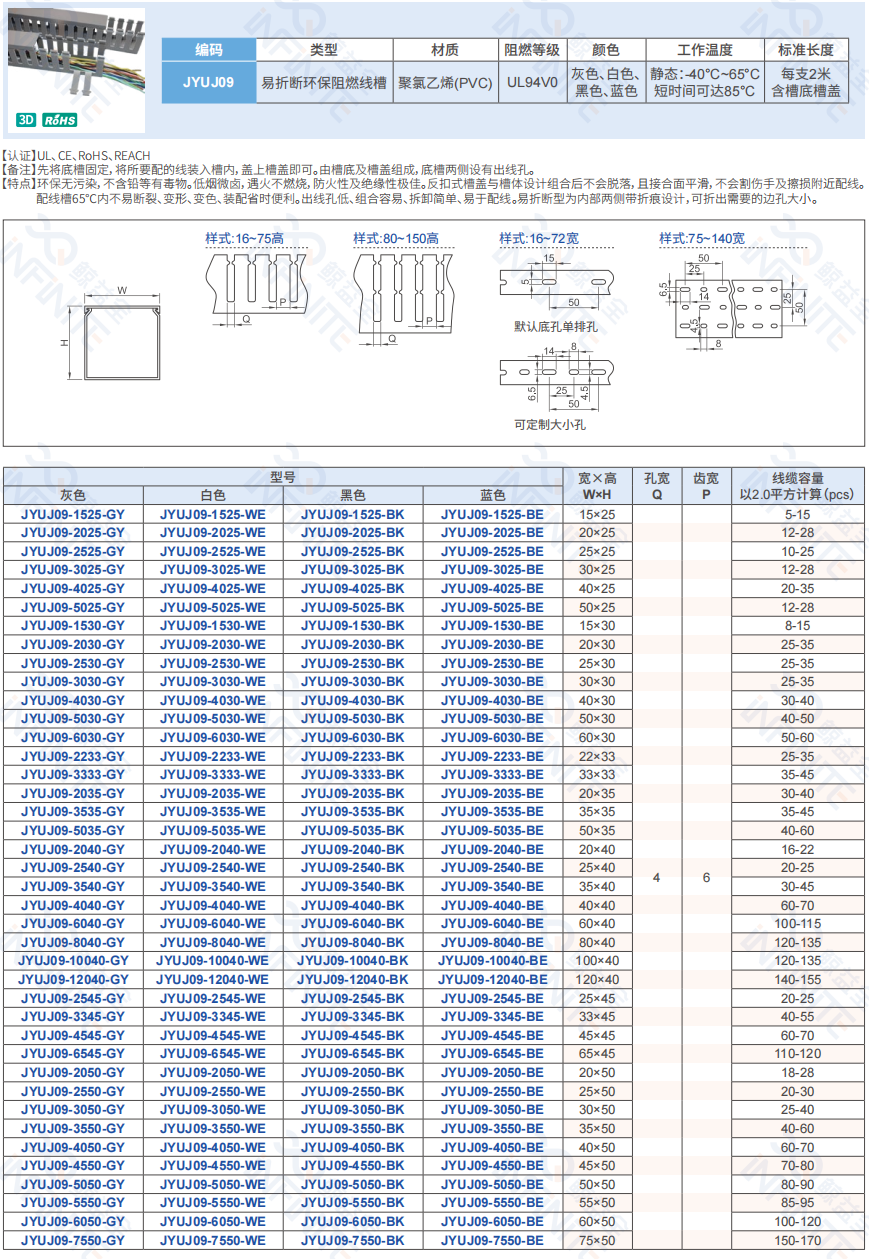Select the 蓝色 column header
Image resolution: width=869 pixels, height=1259 pixels.
pos(493,495)
